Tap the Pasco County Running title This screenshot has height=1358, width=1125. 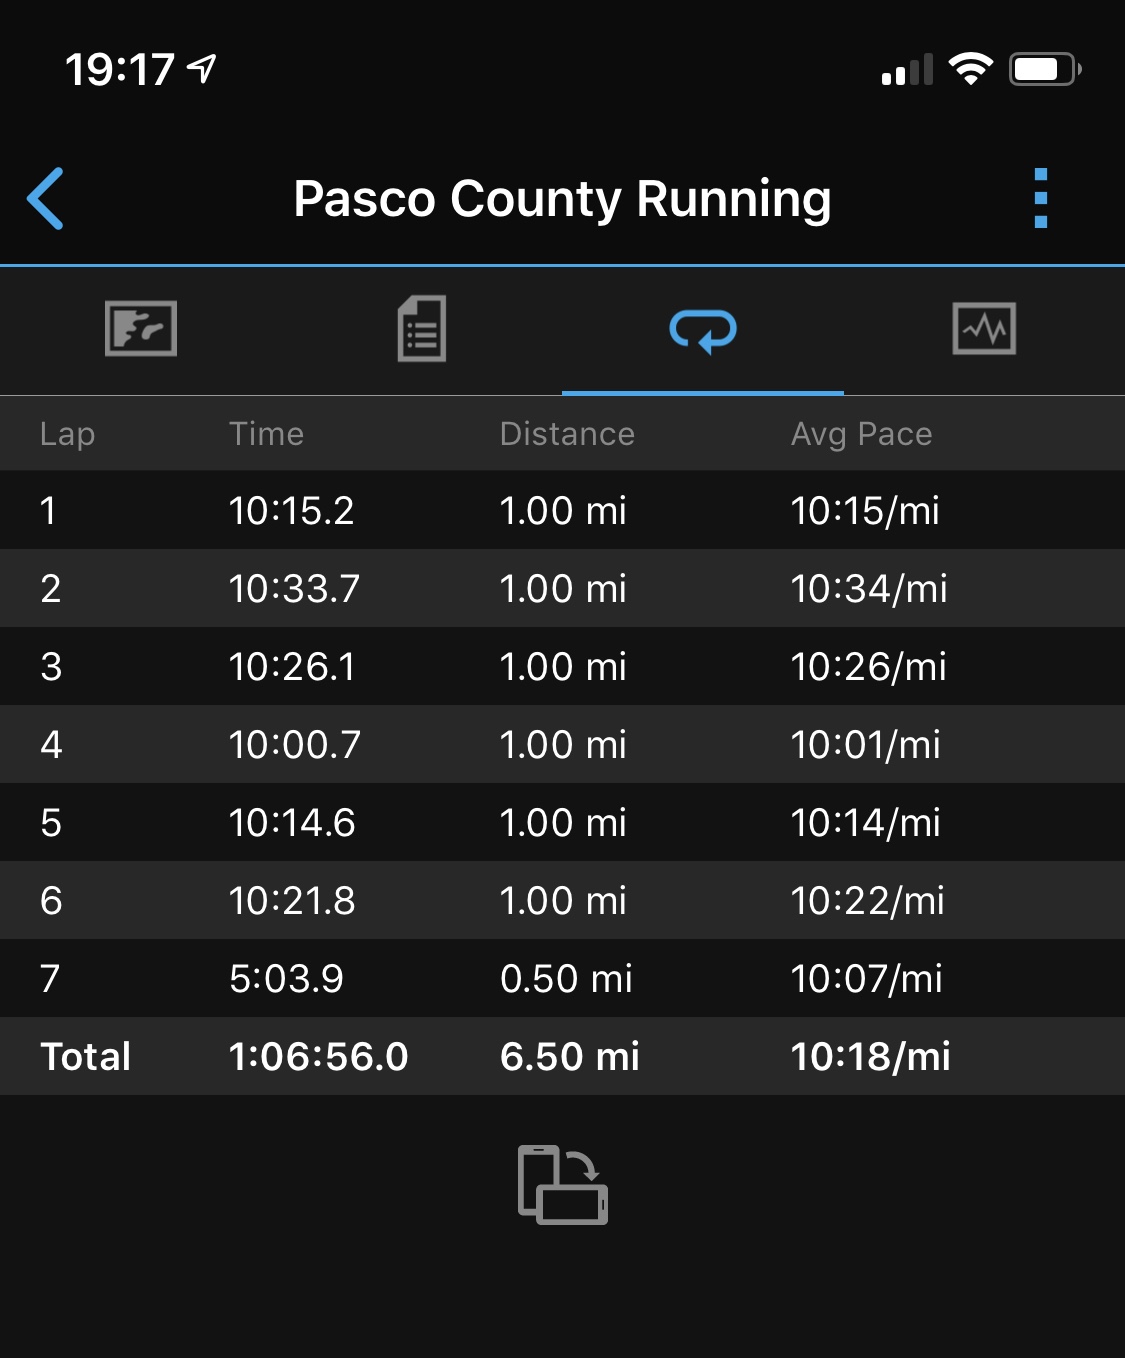point(562,198)
